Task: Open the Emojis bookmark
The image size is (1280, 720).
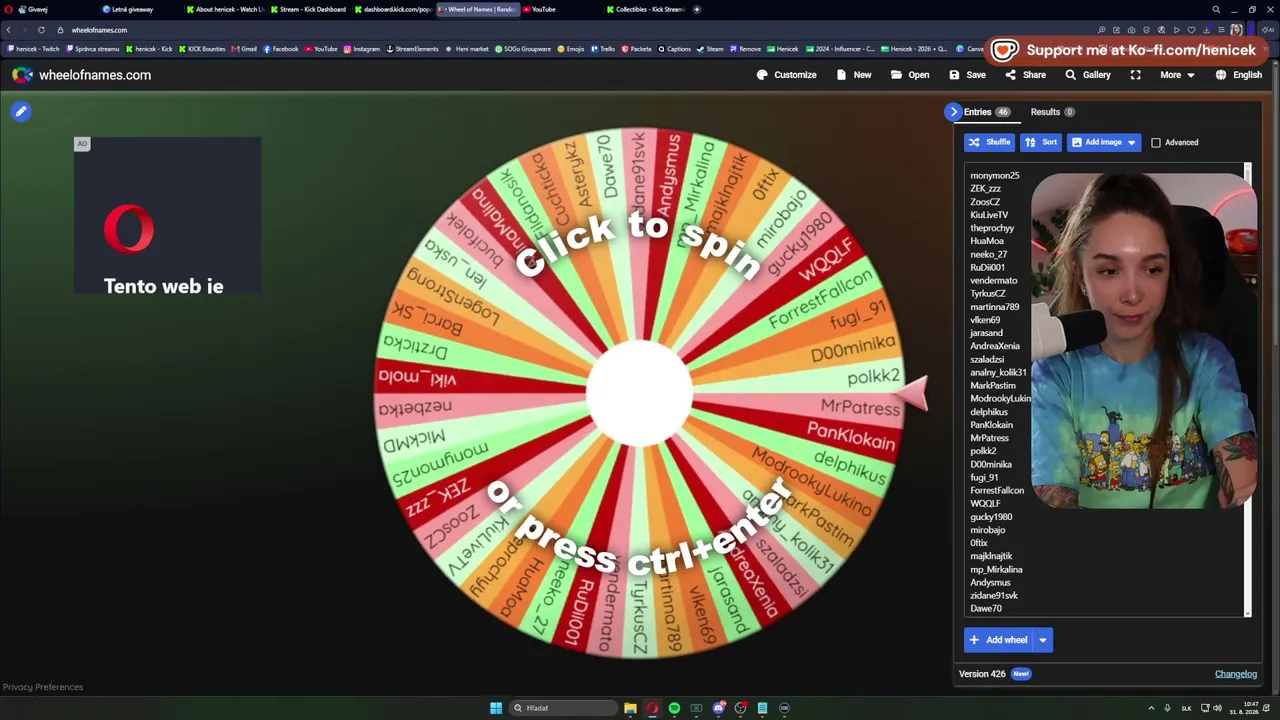Action: click(x=571, y=49)
